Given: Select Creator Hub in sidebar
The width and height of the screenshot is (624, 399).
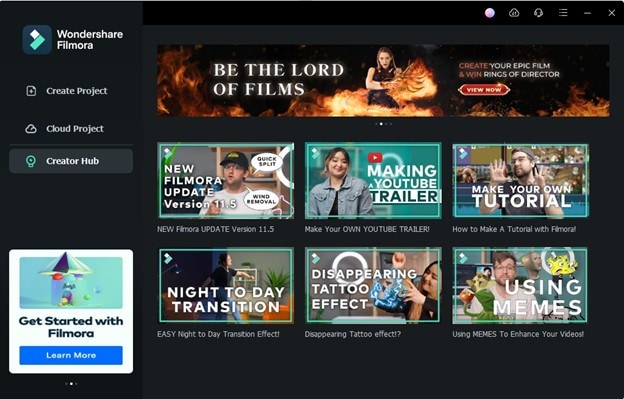Looking at the screenshot, I should 71,161.
